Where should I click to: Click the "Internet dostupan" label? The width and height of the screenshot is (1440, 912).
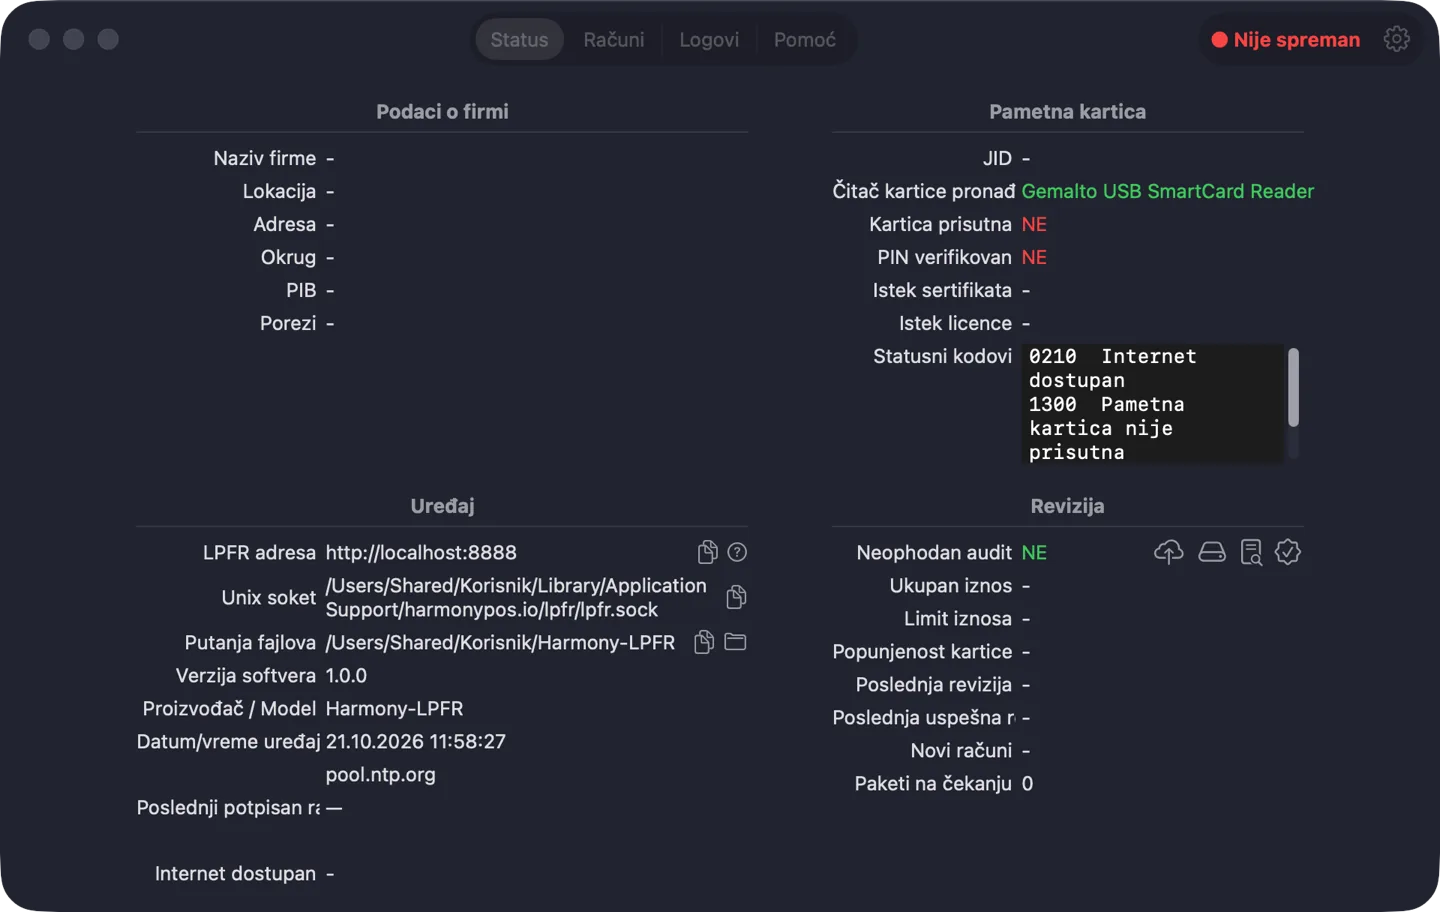(235, 874)
